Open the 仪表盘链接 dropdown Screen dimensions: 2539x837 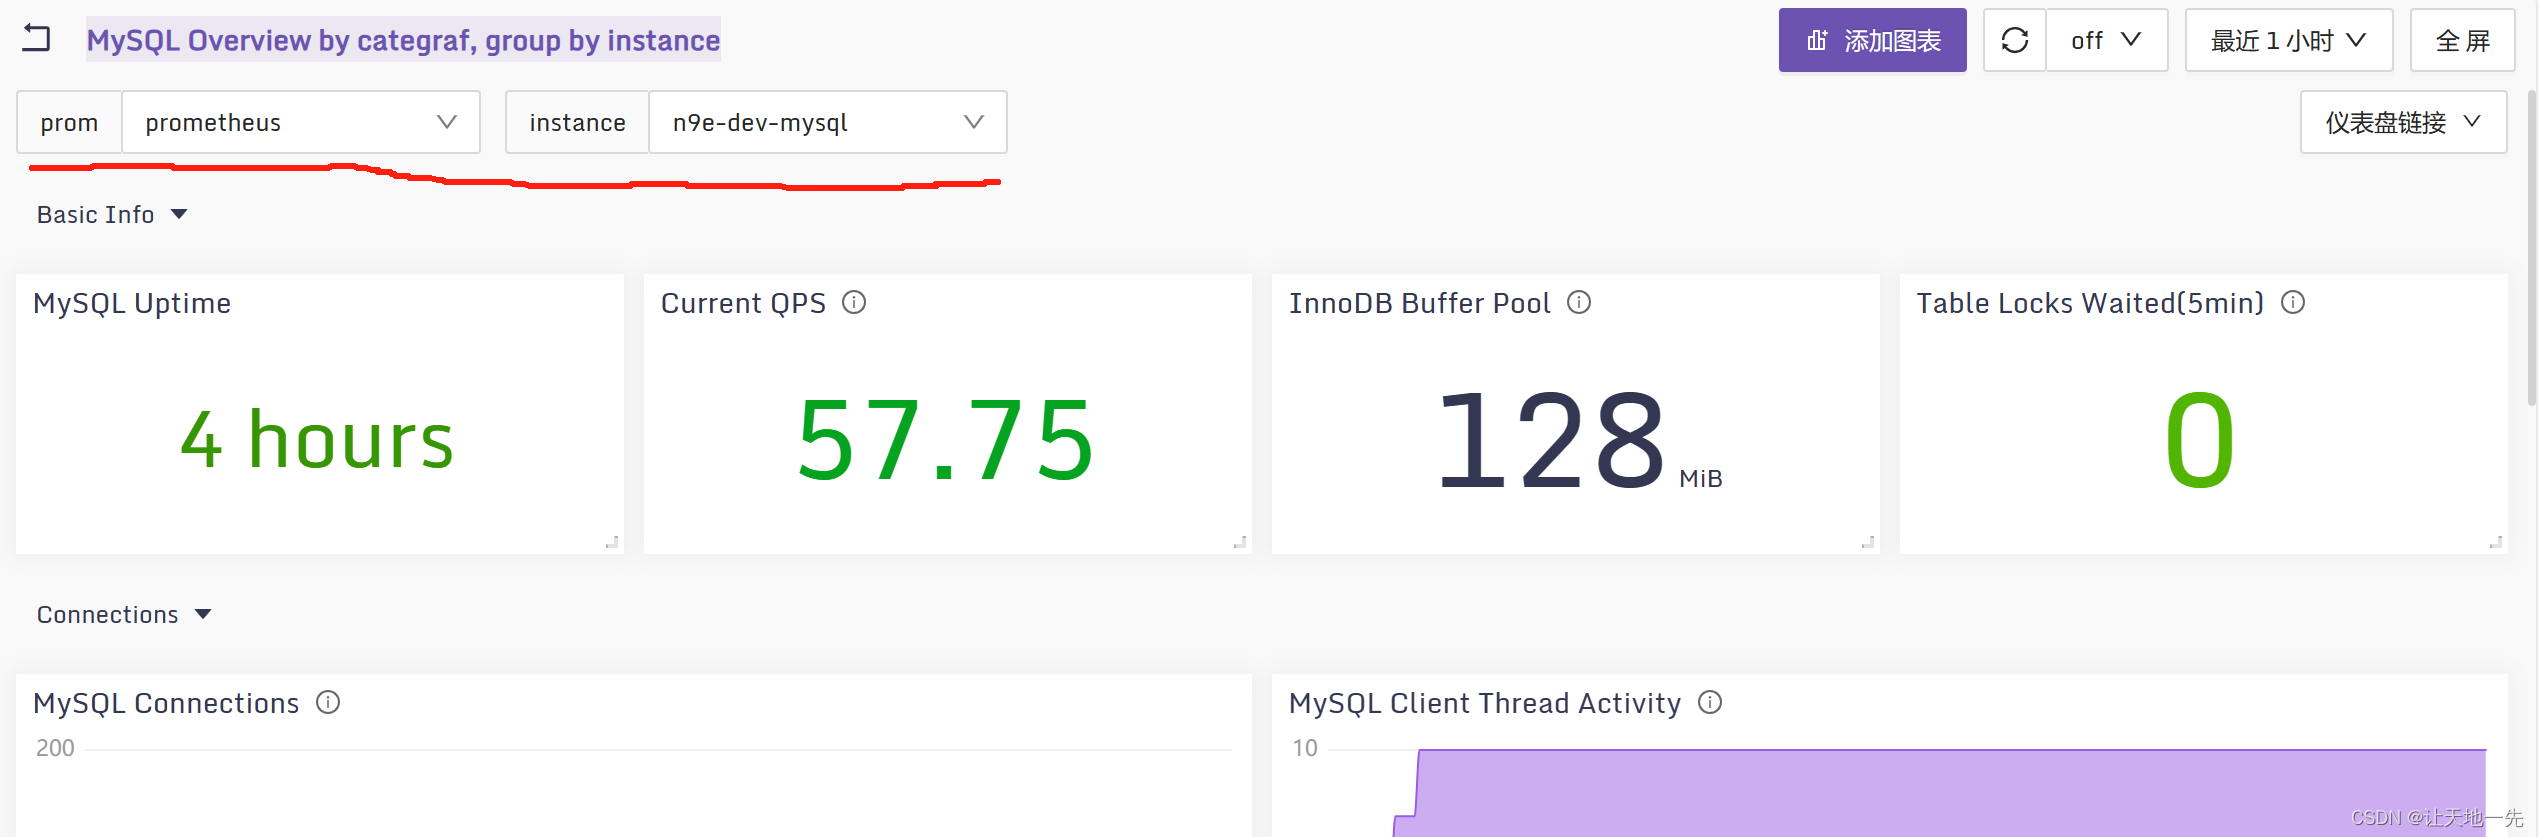tap(2403, 122)
